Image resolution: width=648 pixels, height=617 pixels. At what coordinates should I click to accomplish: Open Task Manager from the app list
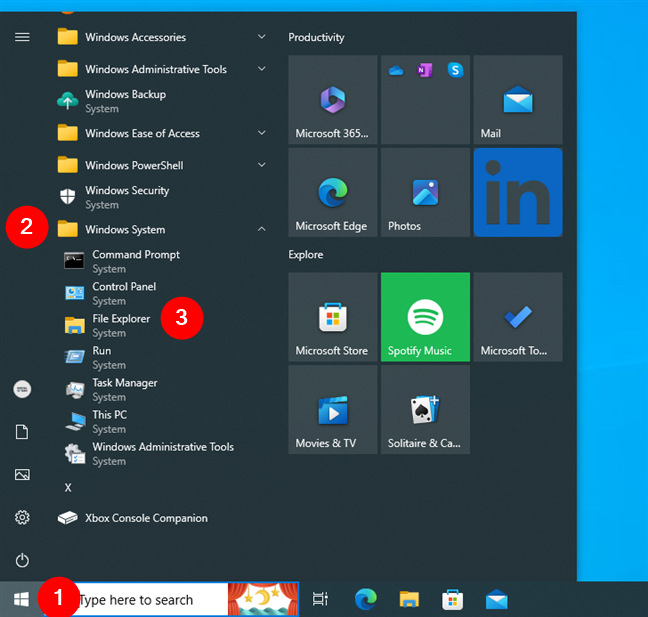pyautogui.click(x=162, y=389)
